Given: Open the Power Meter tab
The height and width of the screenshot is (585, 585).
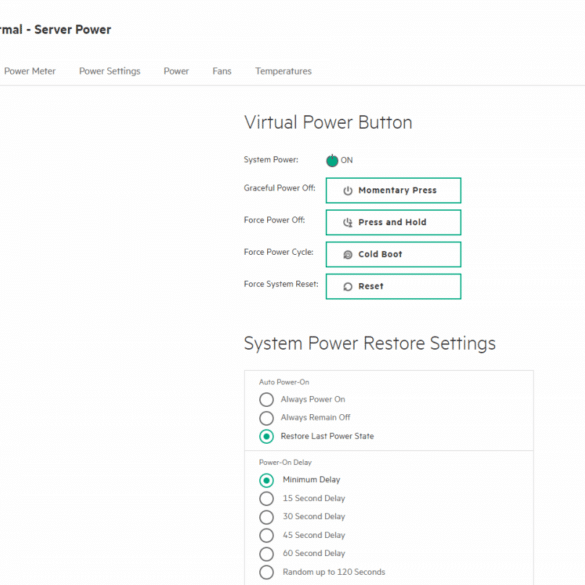Looking at the screenshot, I should pos(30,71).
